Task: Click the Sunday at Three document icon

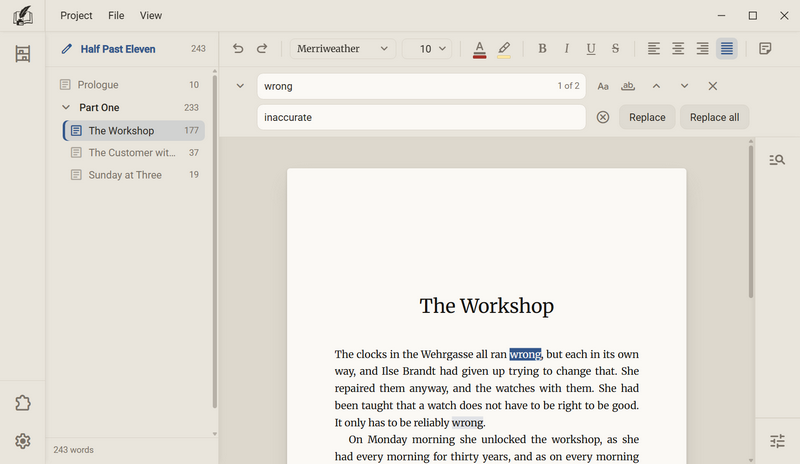Action: [76, 175]
